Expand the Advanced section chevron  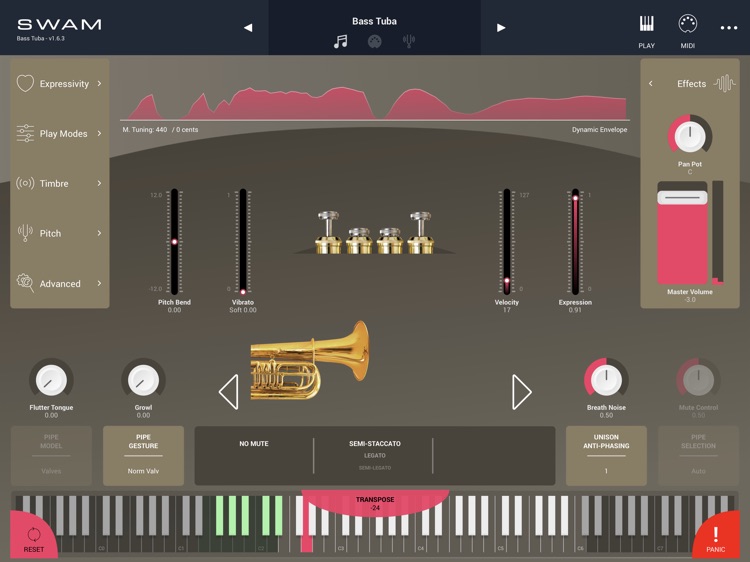(x=99, y=283)
